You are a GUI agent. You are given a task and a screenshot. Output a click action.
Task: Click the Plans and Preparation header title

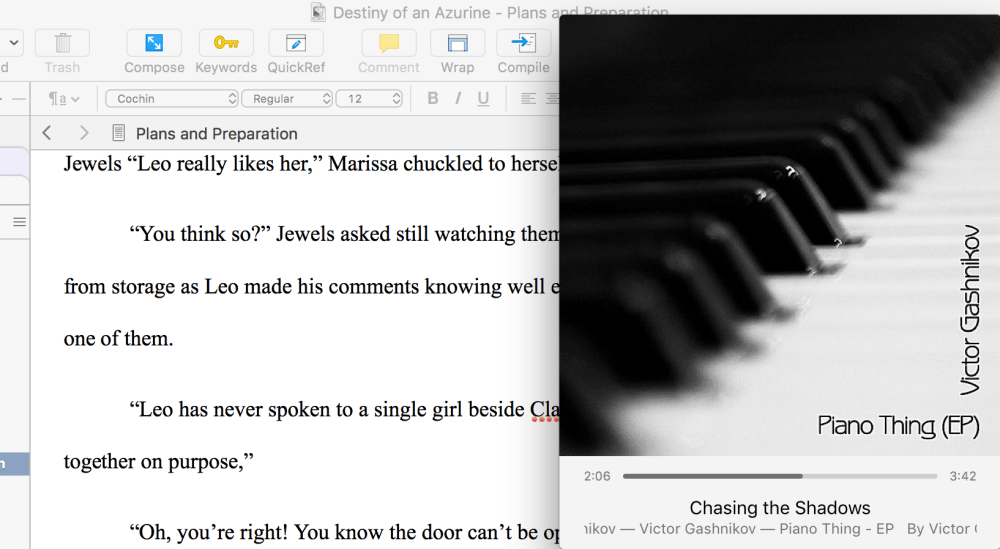pyautogui.click(x=217, y=134)
